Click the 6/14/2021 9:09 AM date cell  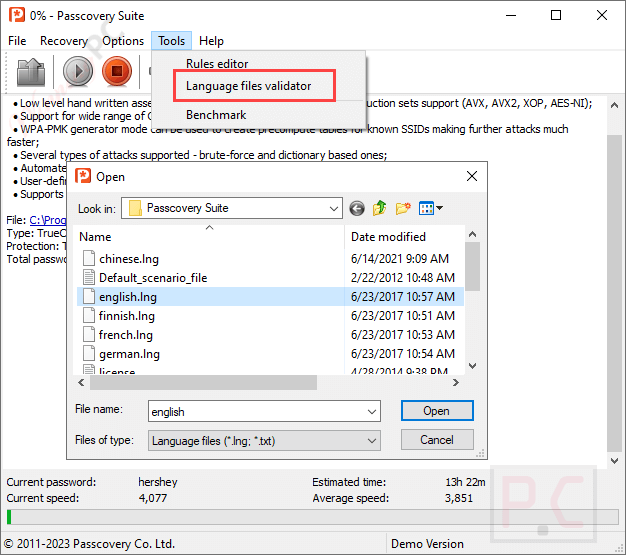coord(400,258)
